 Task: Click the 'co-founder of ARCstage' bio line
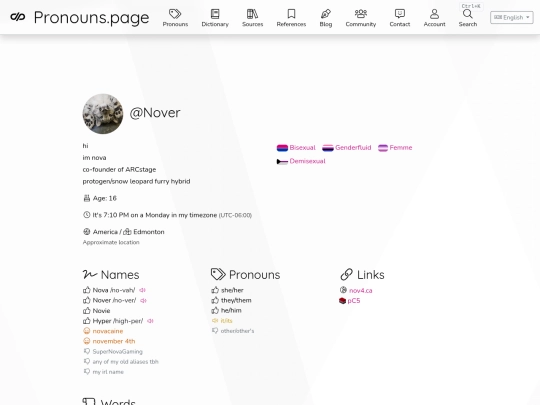point(119,169)
